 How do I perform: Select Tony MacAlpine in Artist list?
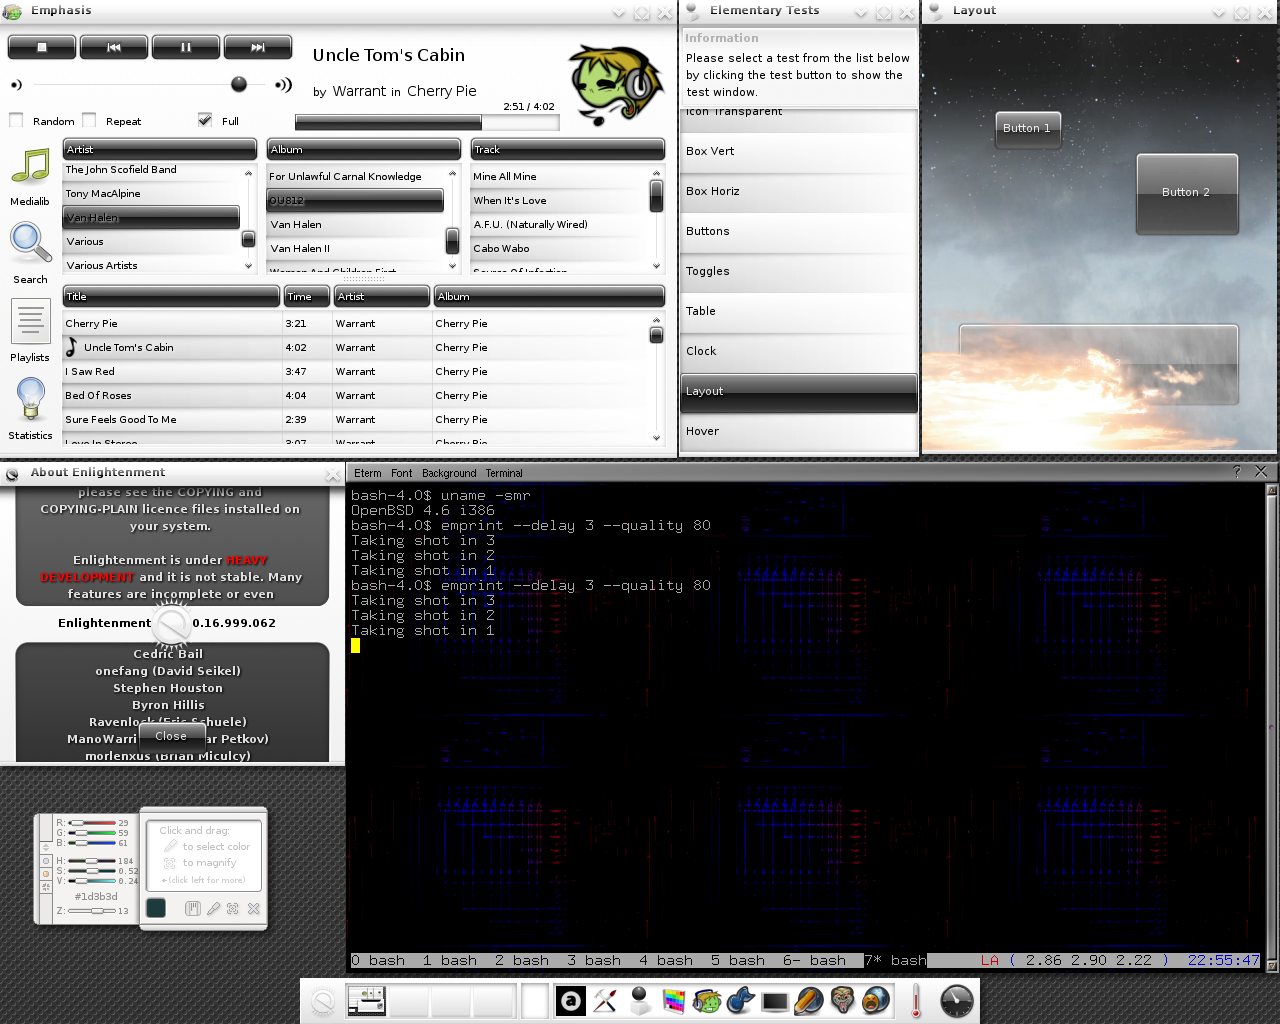coord(151,194)
